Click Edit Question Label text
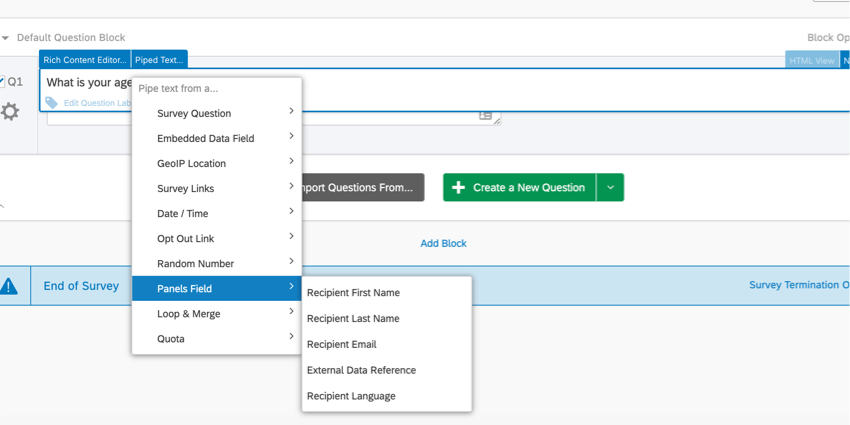850x425 pixels. pos(98,103)
